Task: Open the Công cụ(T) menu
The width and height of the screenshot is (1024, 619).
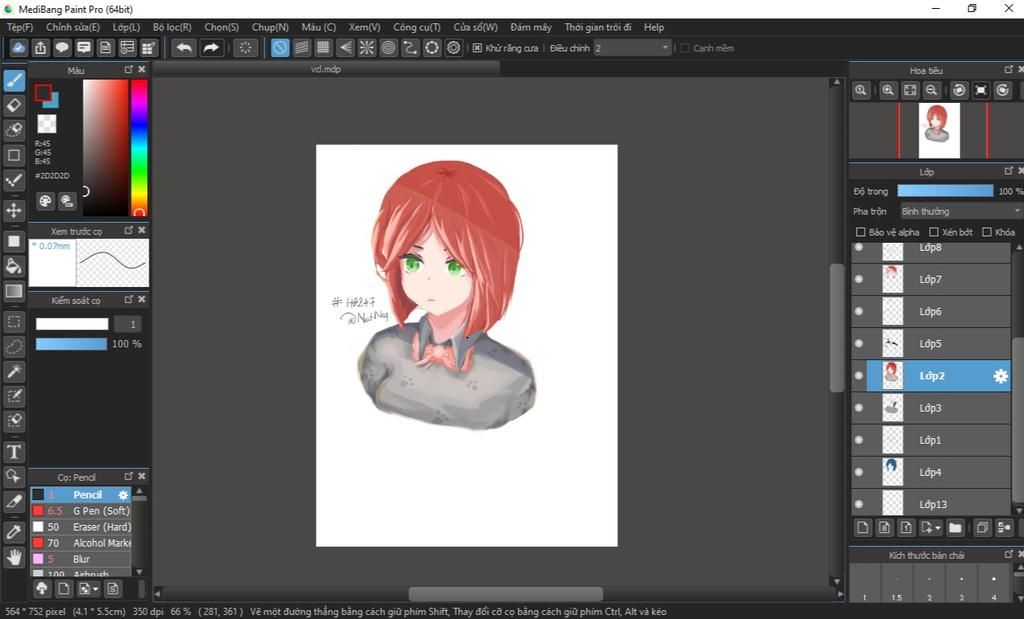Action: tap(417, 27)
